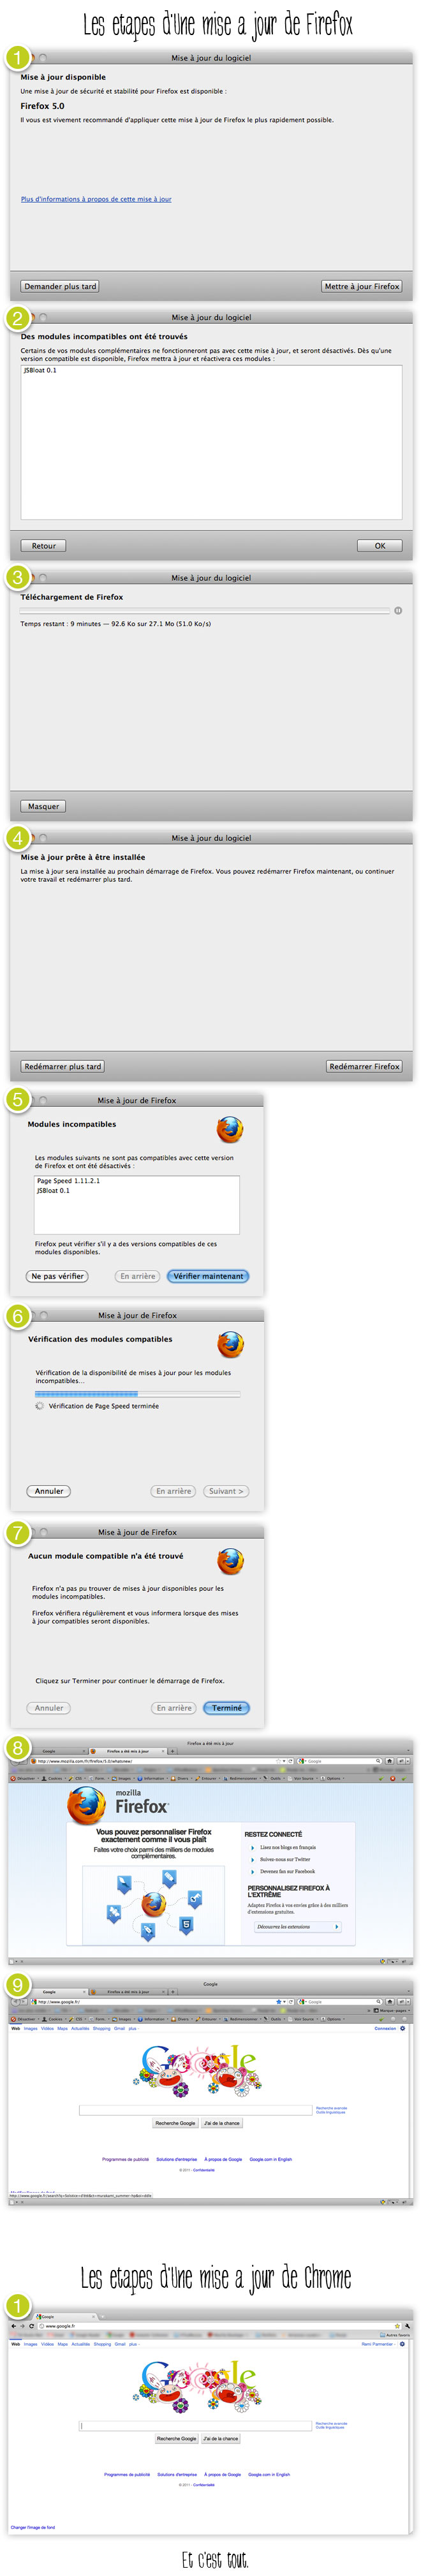Image resolution: width=421 pixels, height=2576 pixels.
Task: Click the "Redémarrer Firefox" button
Action: [x=364, y=1066]
